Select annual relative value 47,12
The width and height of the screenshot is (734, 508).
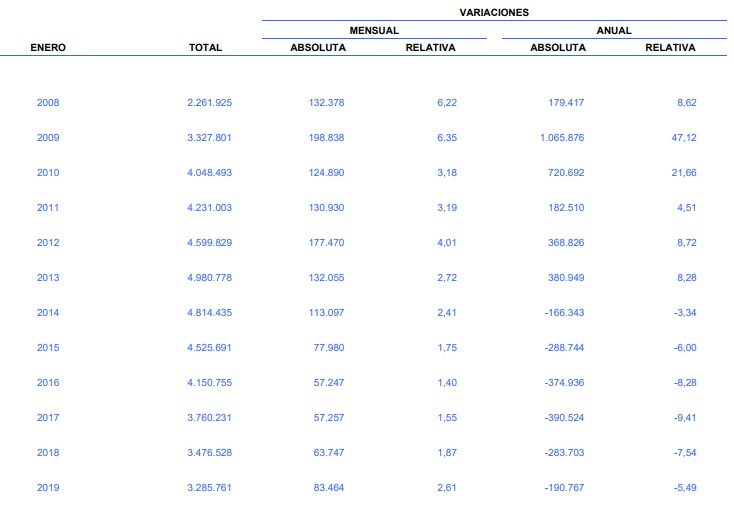coord(683,138)
